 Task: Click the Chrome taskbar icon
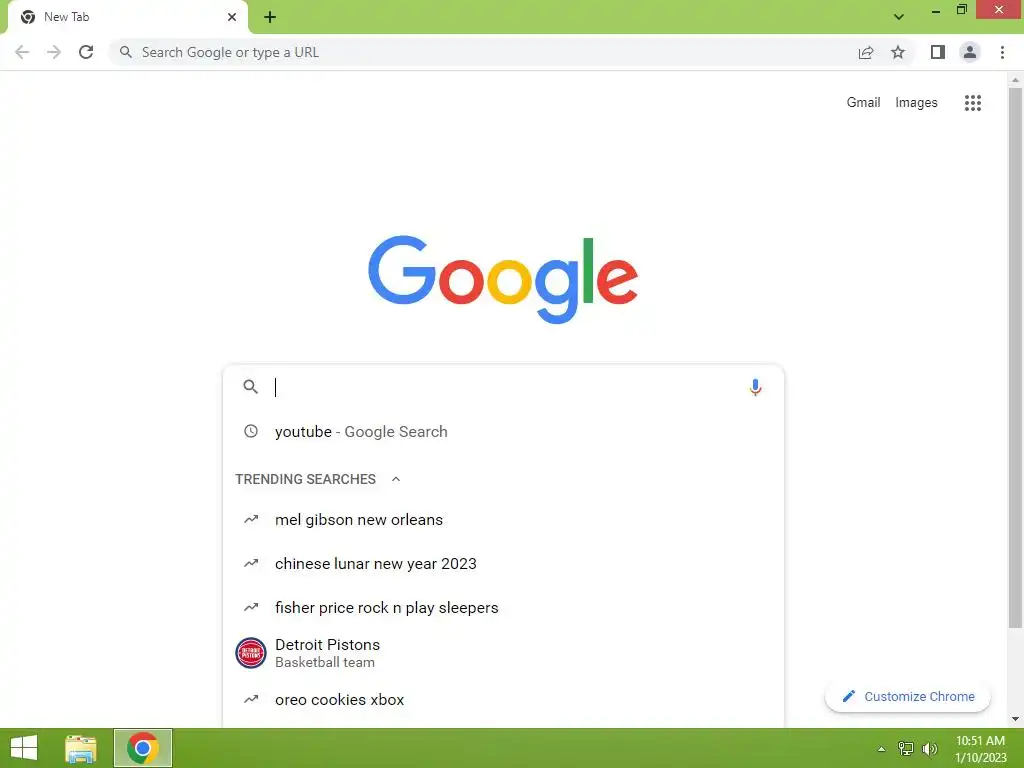[x=143, y=748]
